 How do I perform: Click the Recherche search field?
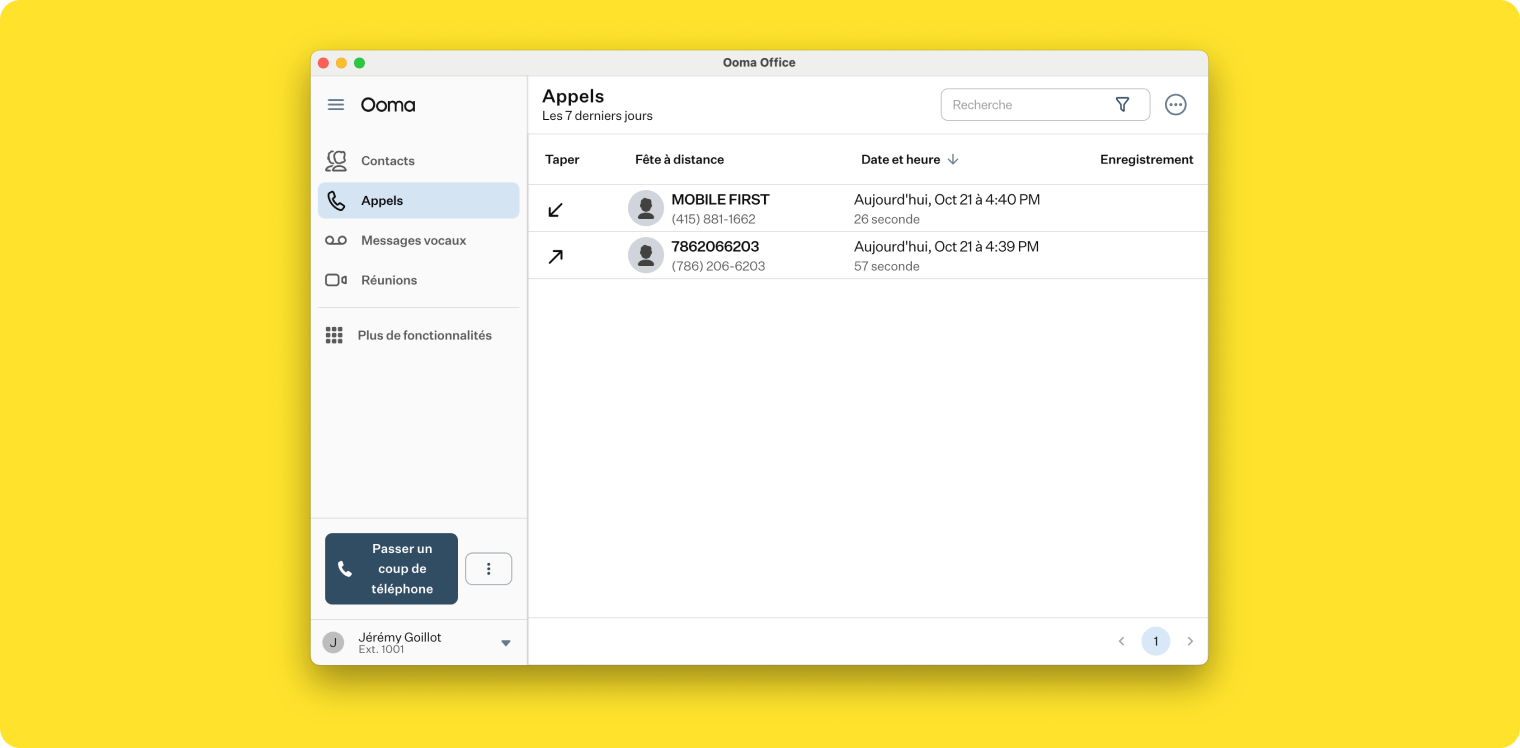tap(1045, 104)
